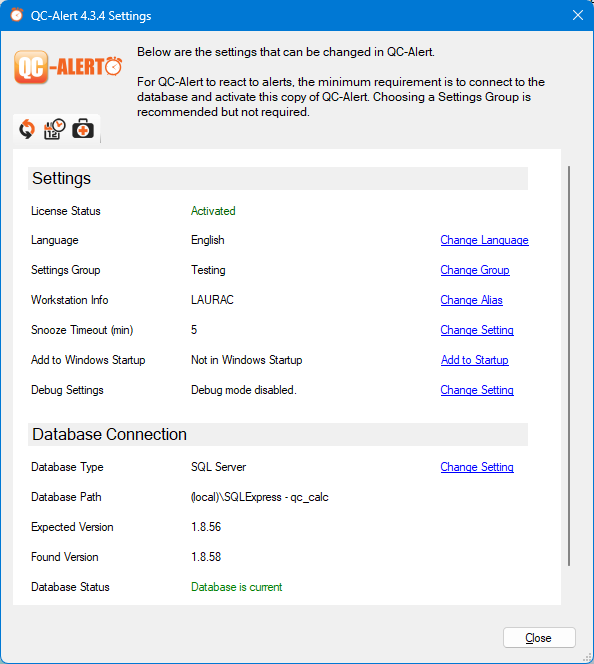
Task: Click the Debug Settings label
Action: tap(67, 390)
